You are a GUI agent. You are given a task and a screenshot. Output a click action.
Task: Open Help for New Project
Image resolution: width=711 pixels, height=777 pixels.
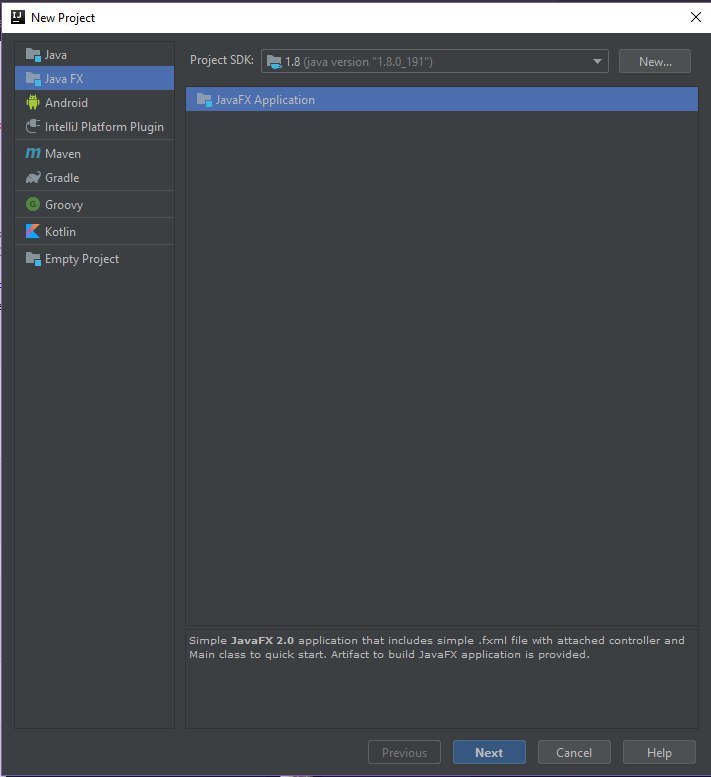tap(659, 752)
